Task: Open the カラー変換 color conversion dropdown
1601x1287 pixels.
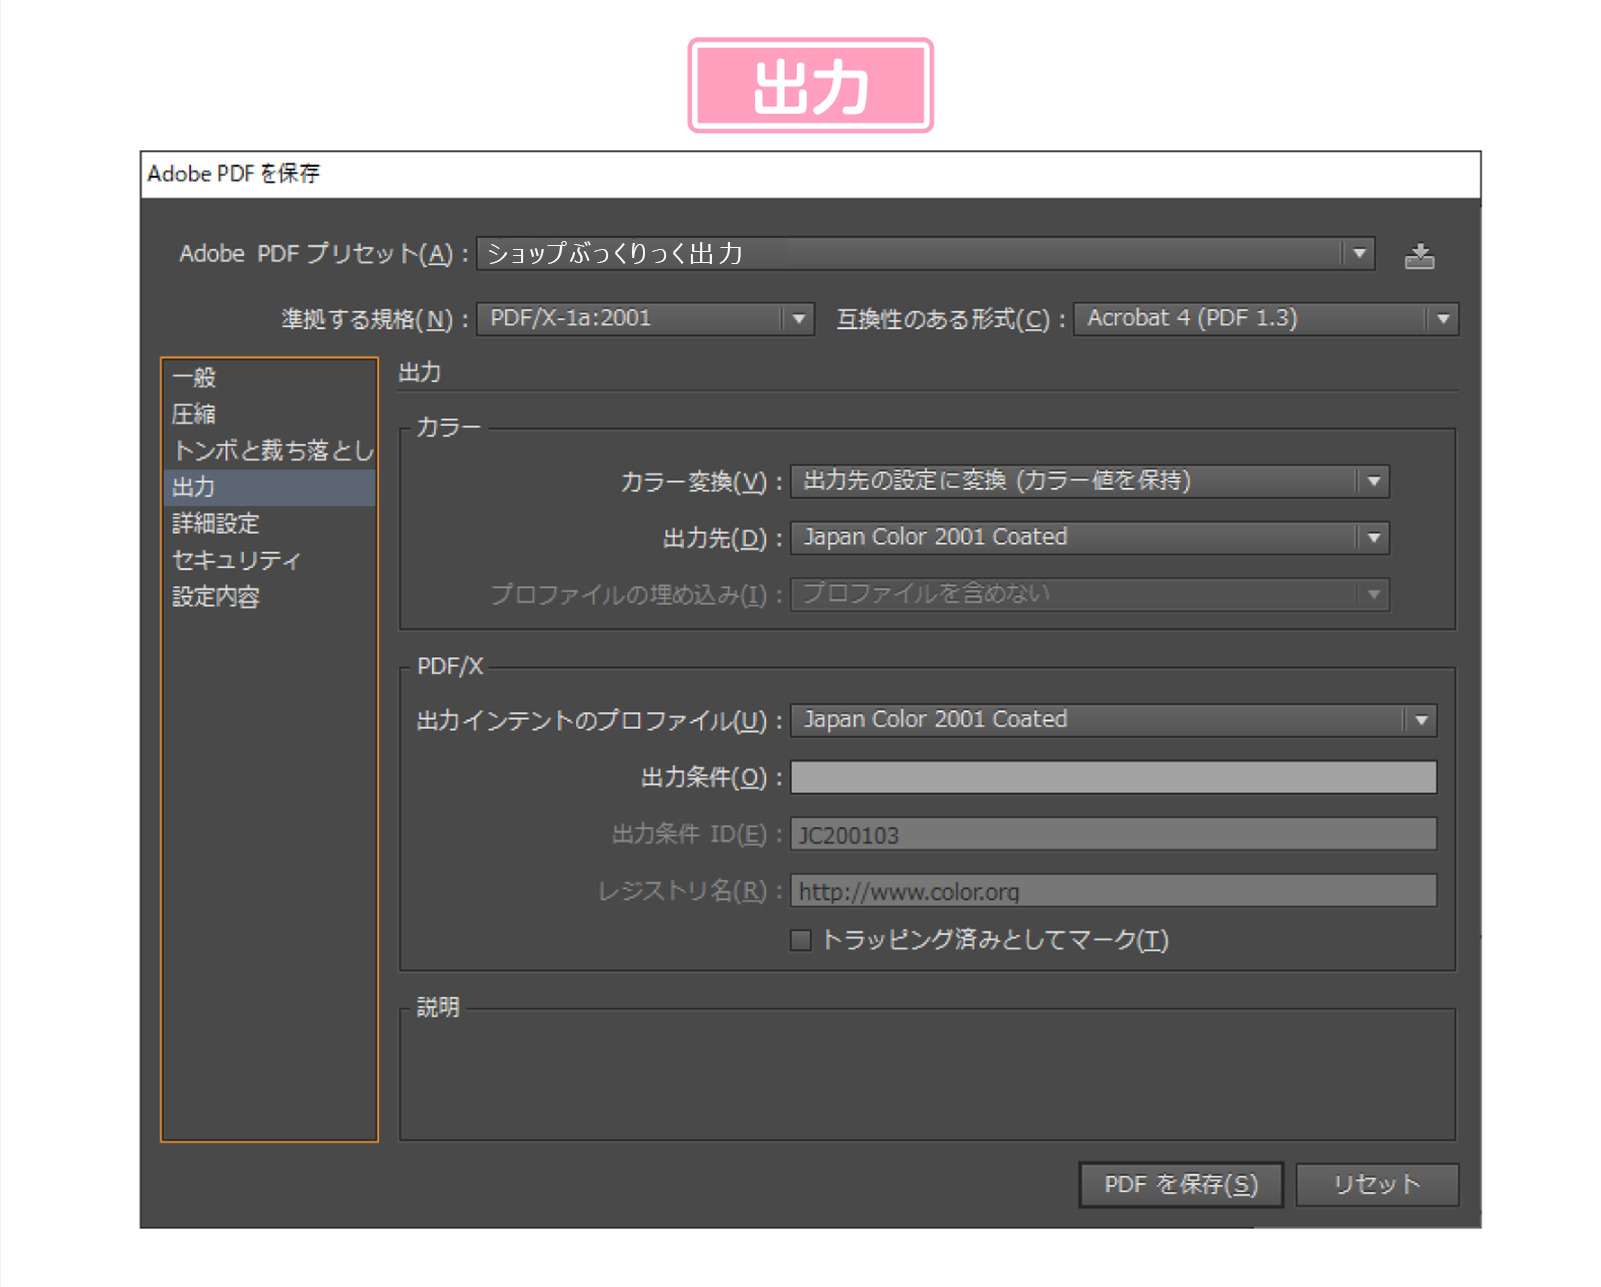Action: pyautogui.click(x=1089, y=482)
